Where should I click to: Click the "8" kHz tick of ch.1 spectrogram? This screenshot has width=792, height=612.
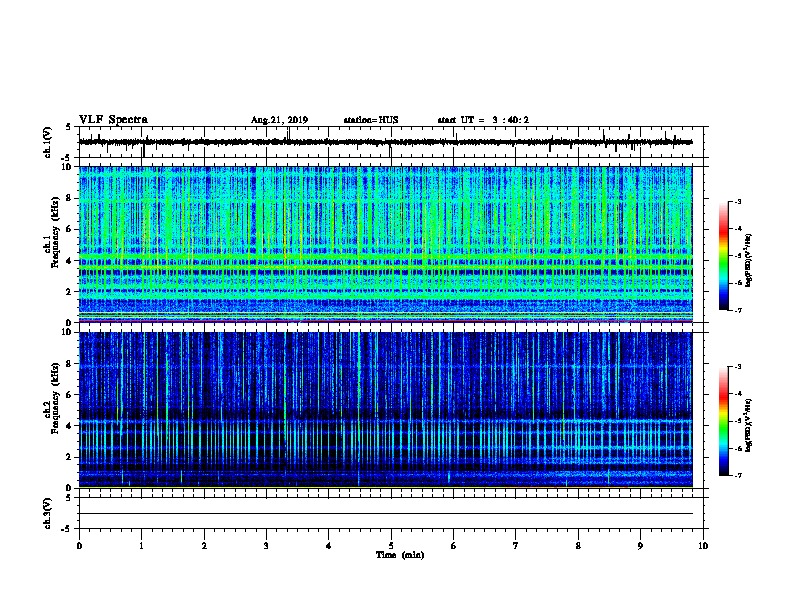(70, 198)
